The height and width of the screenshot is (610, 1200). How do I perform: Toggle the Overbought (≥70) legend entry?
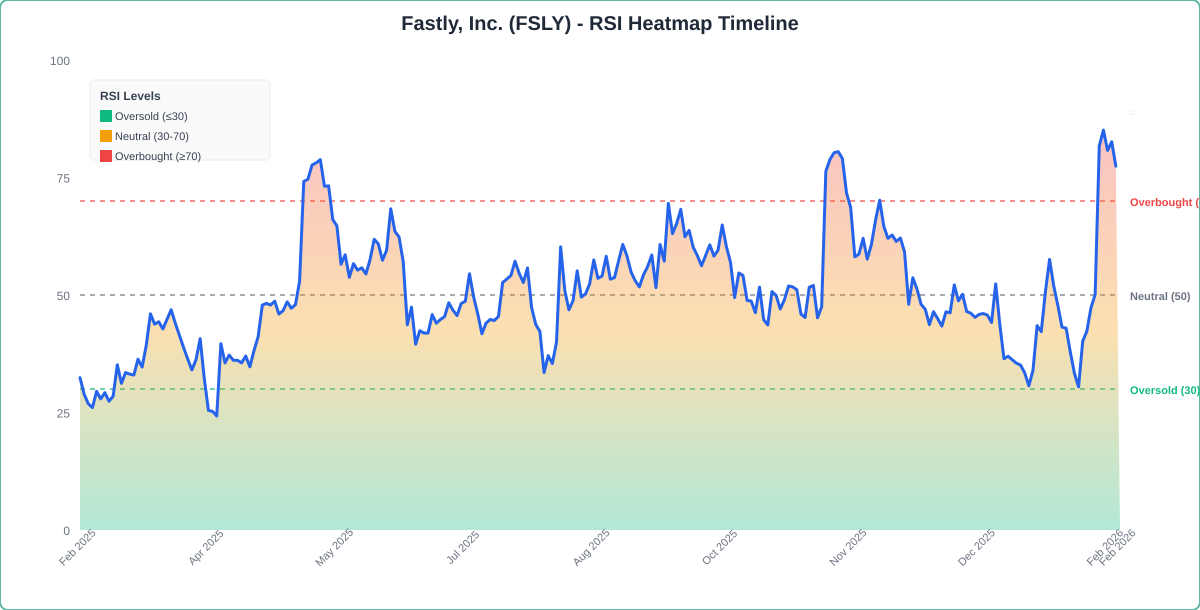click(158, 156)
